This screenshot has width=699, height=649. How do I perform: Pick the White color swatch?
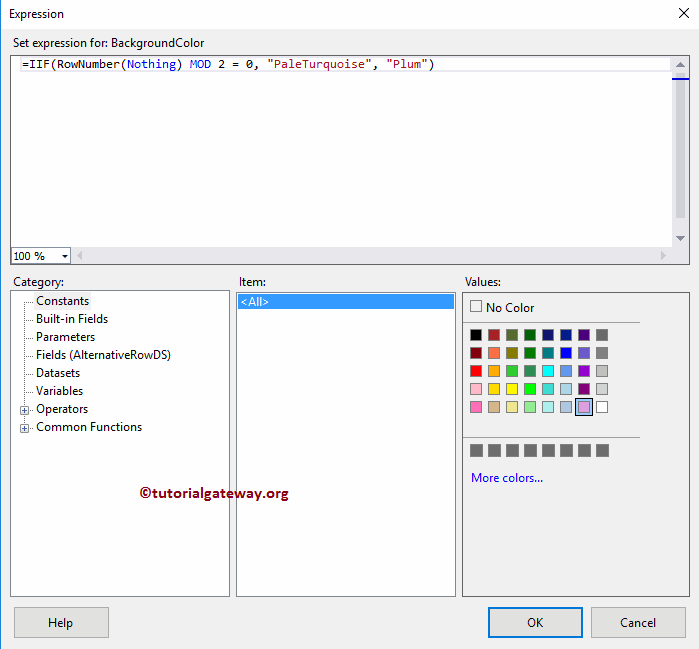pos(602,407)
